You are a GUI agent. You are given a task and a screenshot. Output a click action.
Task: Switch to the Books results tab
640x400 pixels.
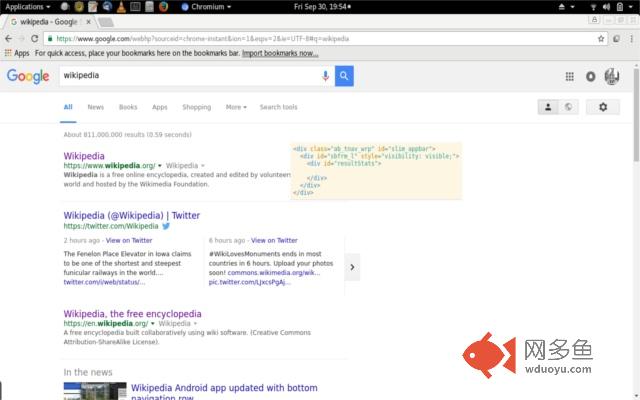(128, 107)
